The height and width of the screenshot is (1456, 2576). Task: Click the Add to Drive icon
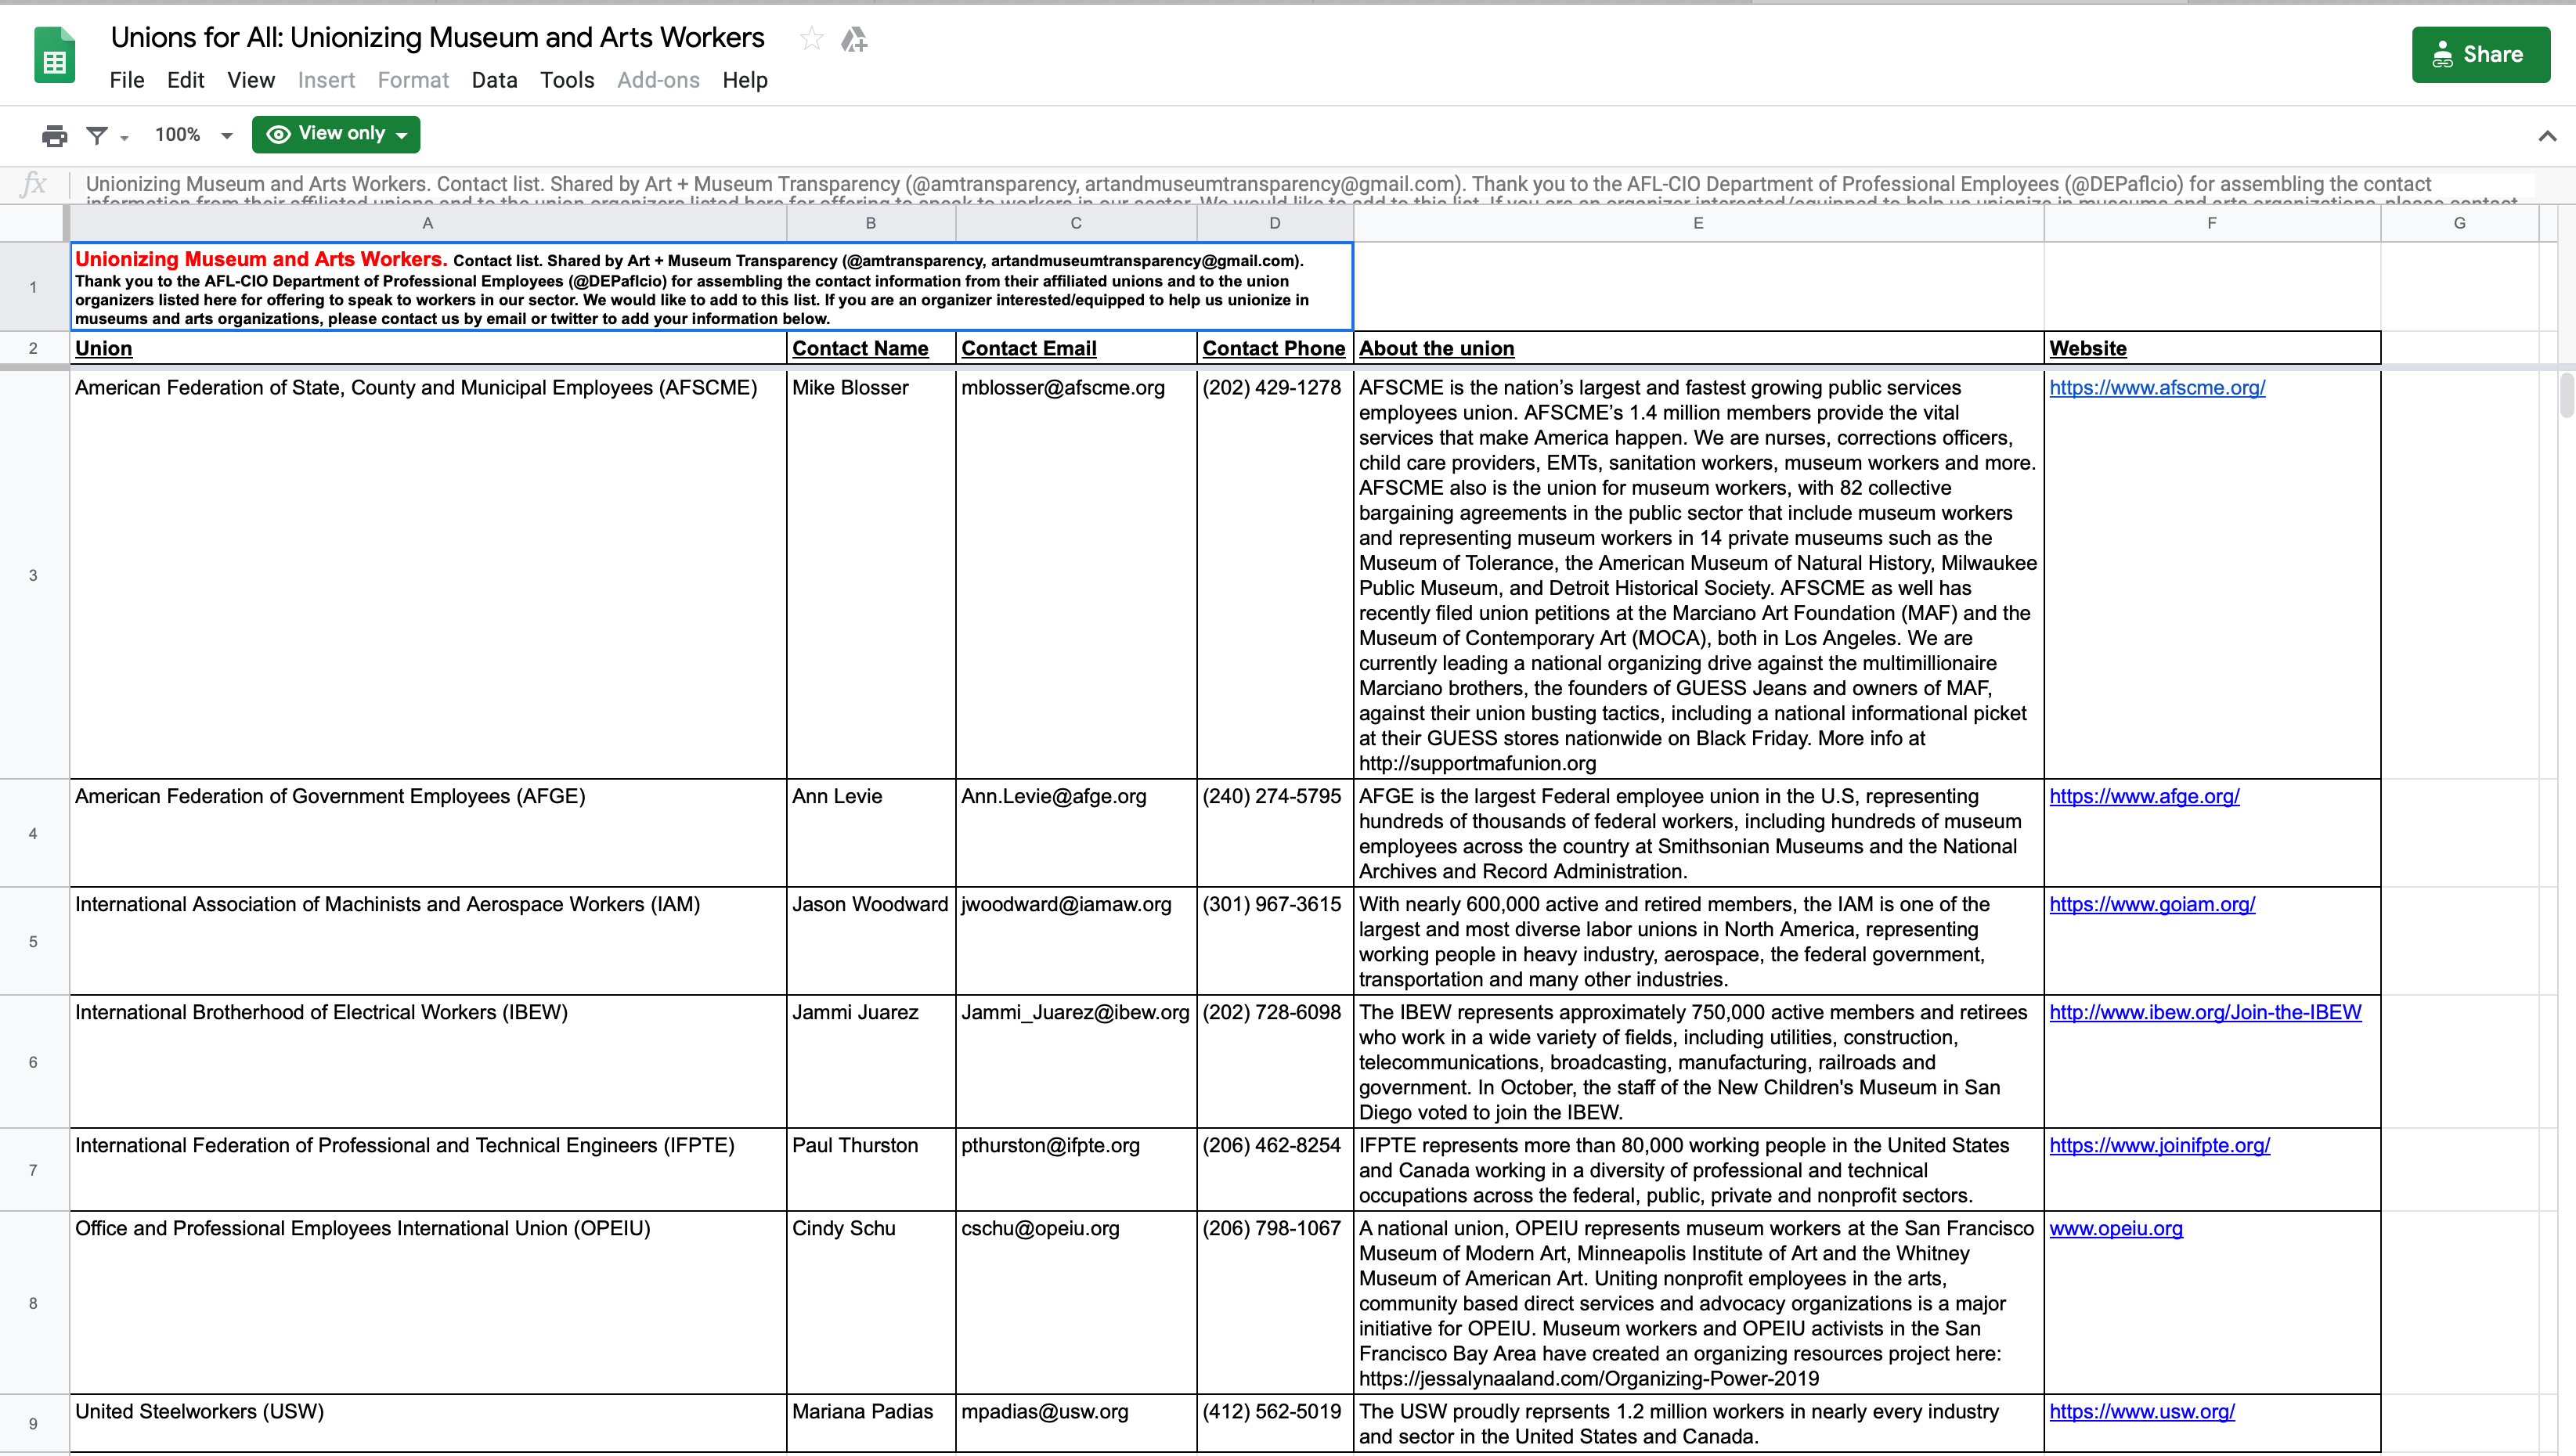pos(853,39)
